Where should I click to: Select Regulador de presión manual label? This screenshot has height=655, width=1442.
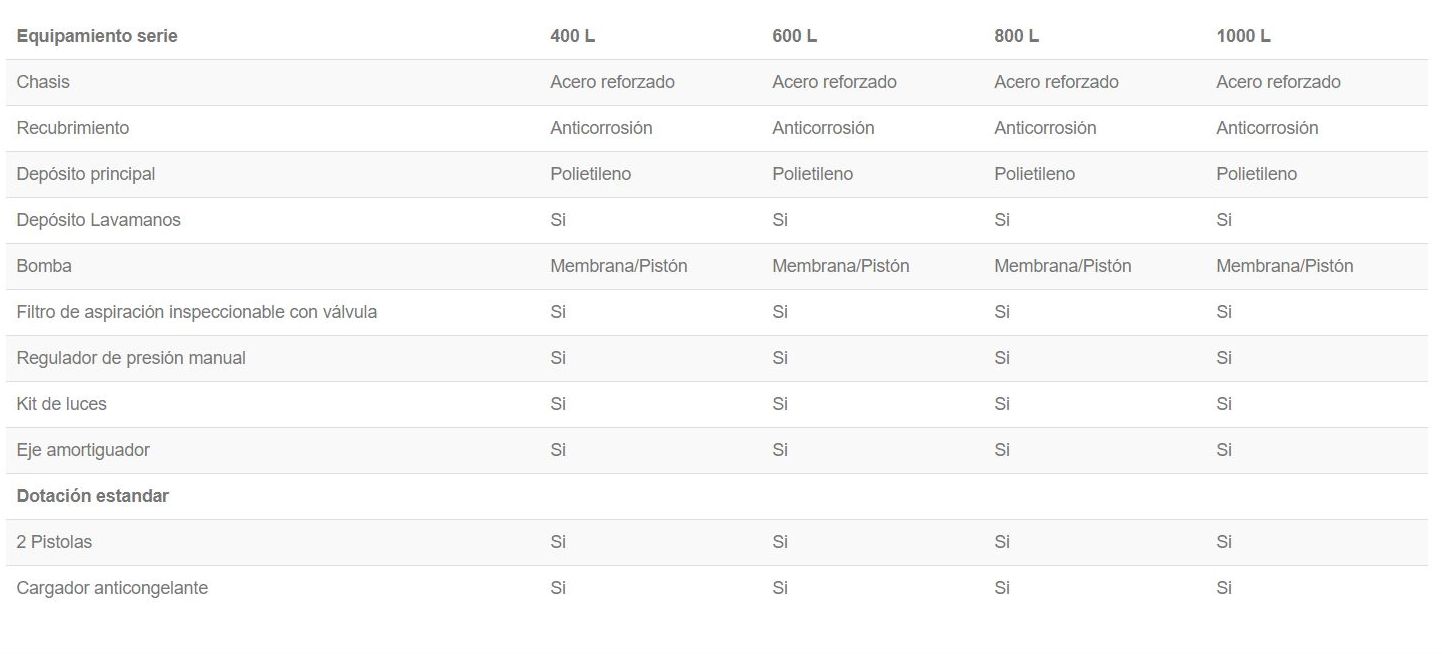point(131,358)
